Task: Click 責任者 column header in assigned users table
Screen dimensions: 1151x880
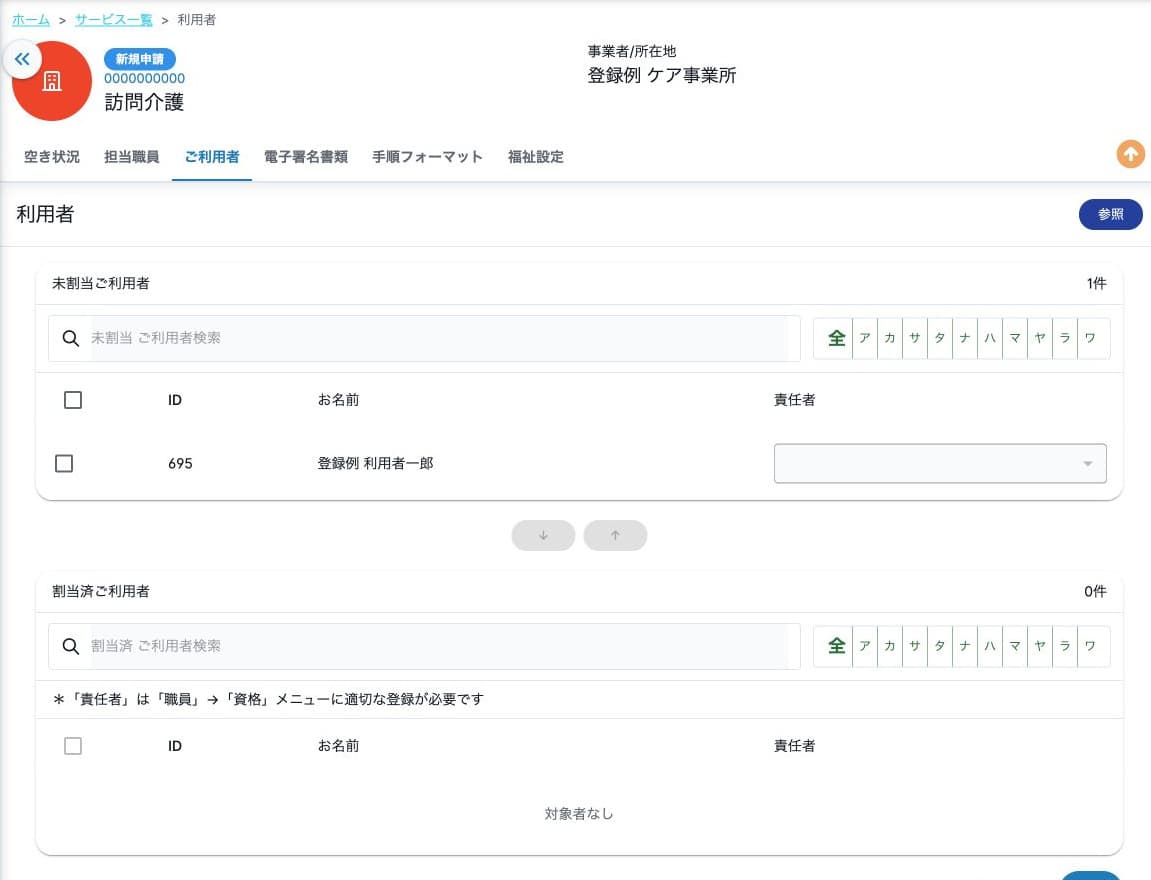Action: tap(794, 746)
